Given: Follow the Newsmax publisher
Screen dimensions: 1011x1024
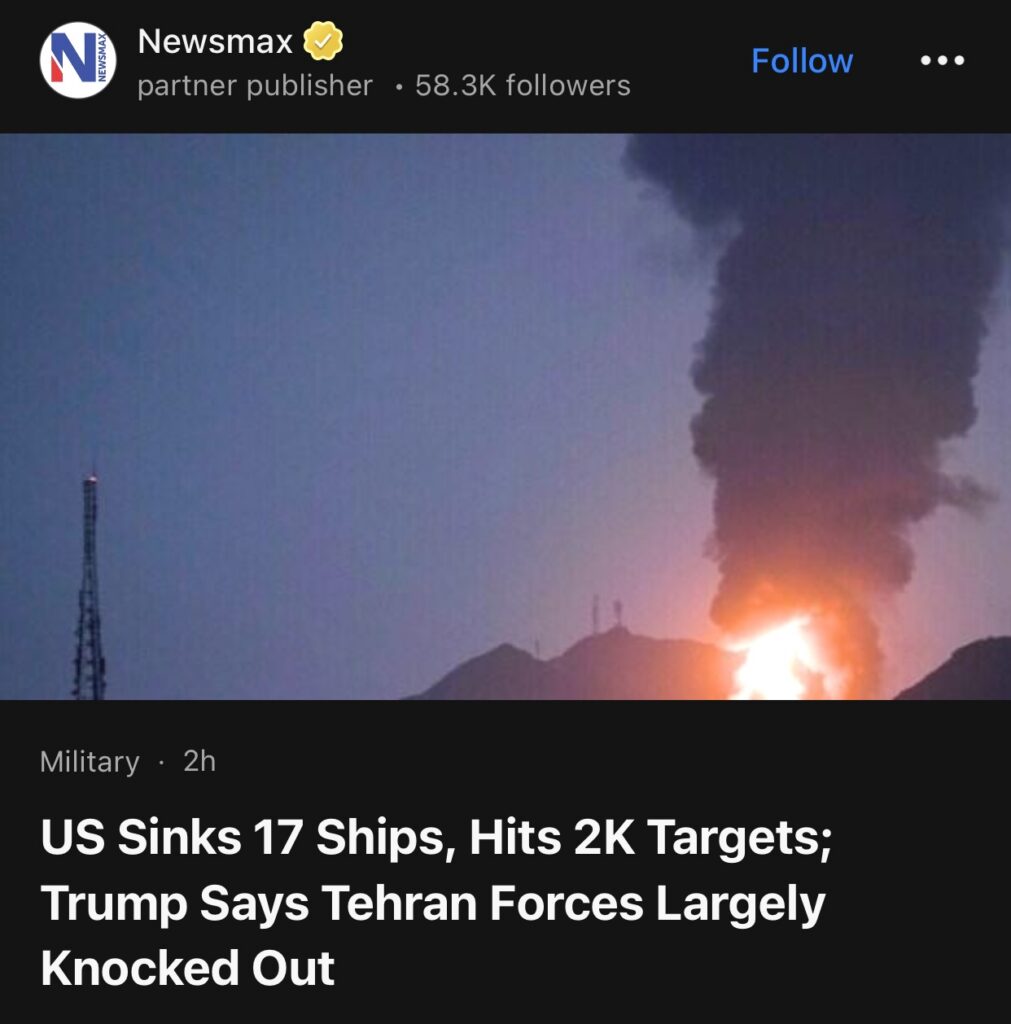Looking at the screenshot, I should point(801,61).
